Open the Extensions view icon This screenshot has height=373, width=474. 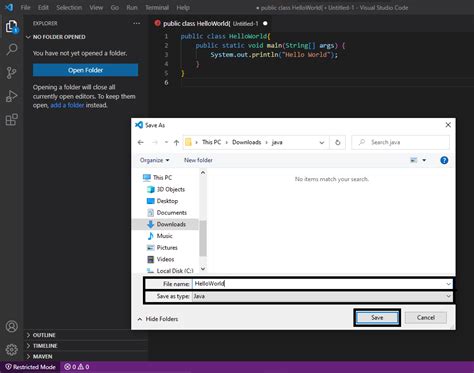point(12,119)
